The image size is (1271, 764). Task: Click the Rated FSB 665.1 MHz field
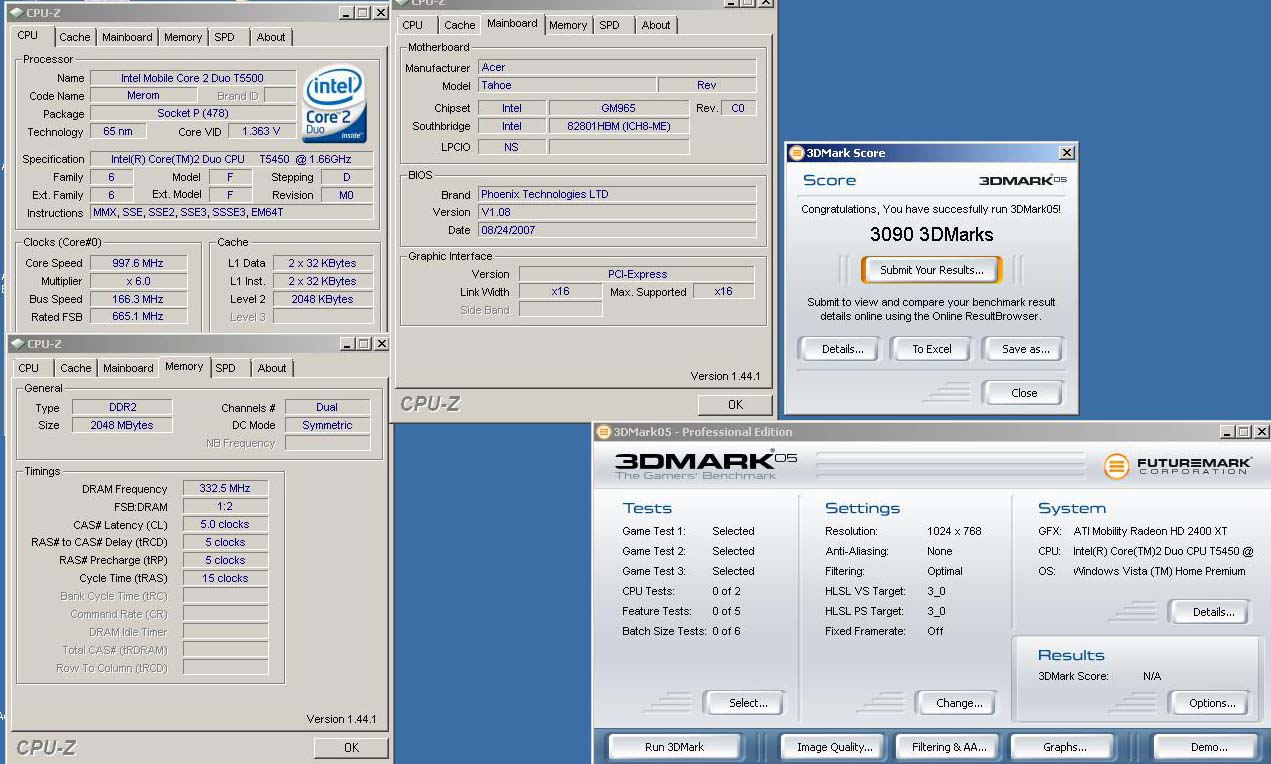coord(137,316)
